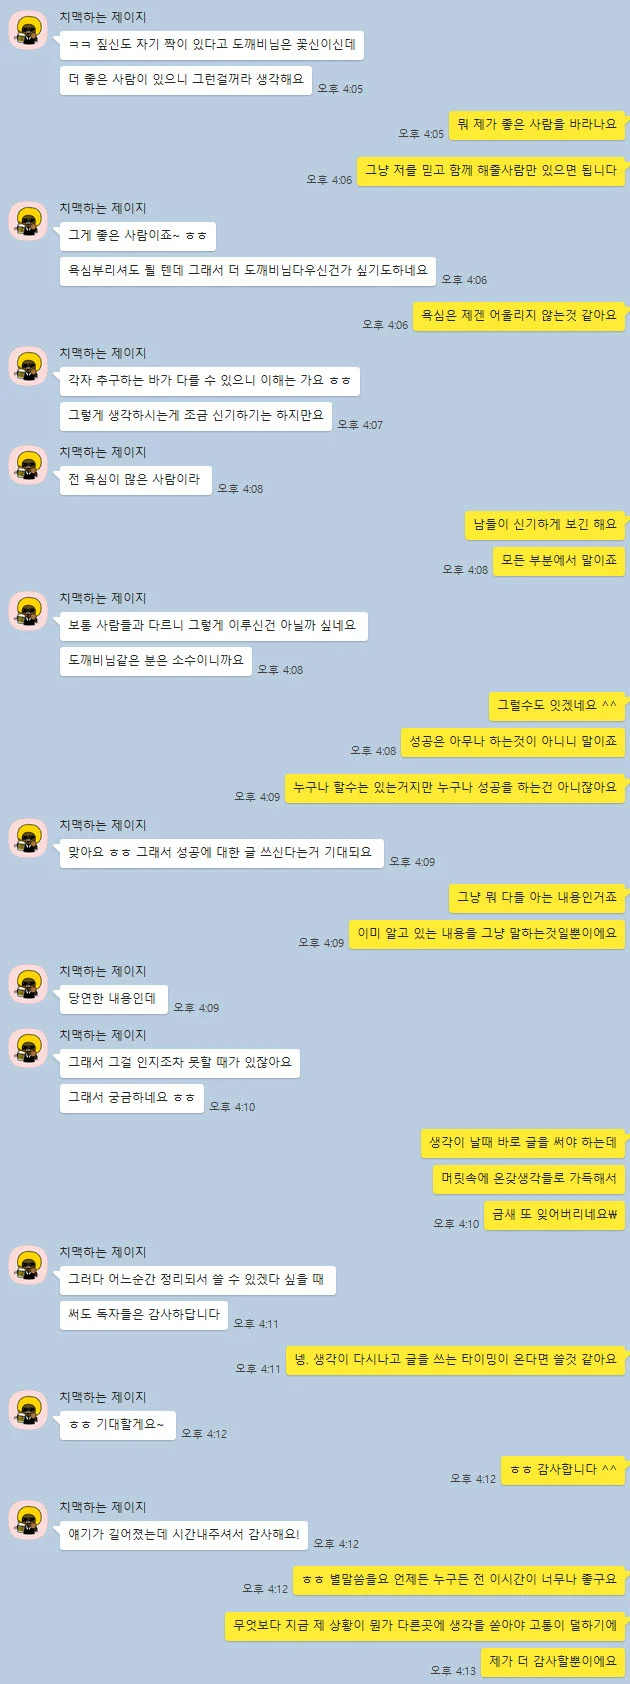Image resolution: width=630 pixels, height=1684 pixels.
Task: Click sender name above '그래서 그걸 인지조차' message
Action: tap(103, 1036)
